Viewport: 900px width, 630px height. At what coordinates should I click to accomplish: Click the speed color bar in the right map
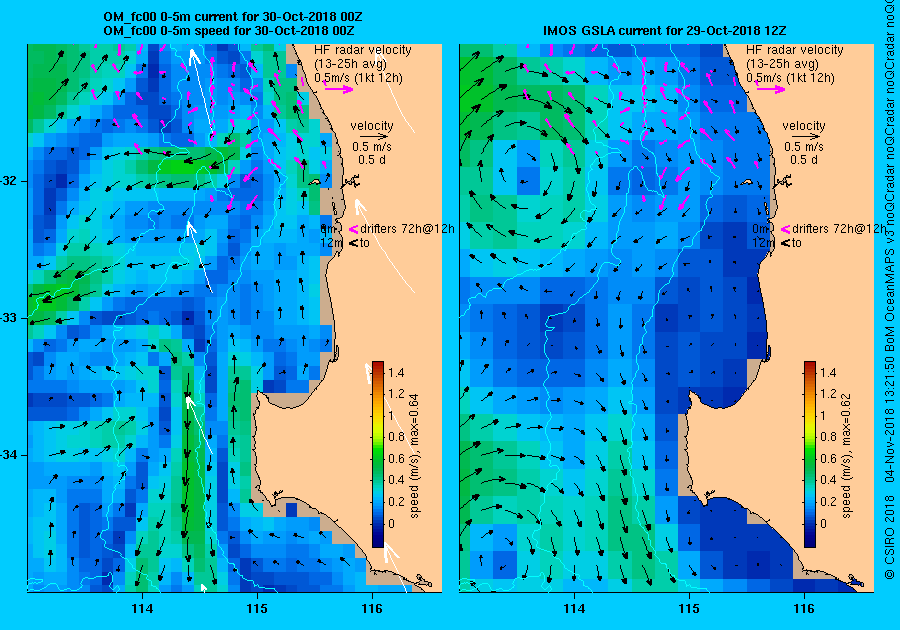[809, 454]
